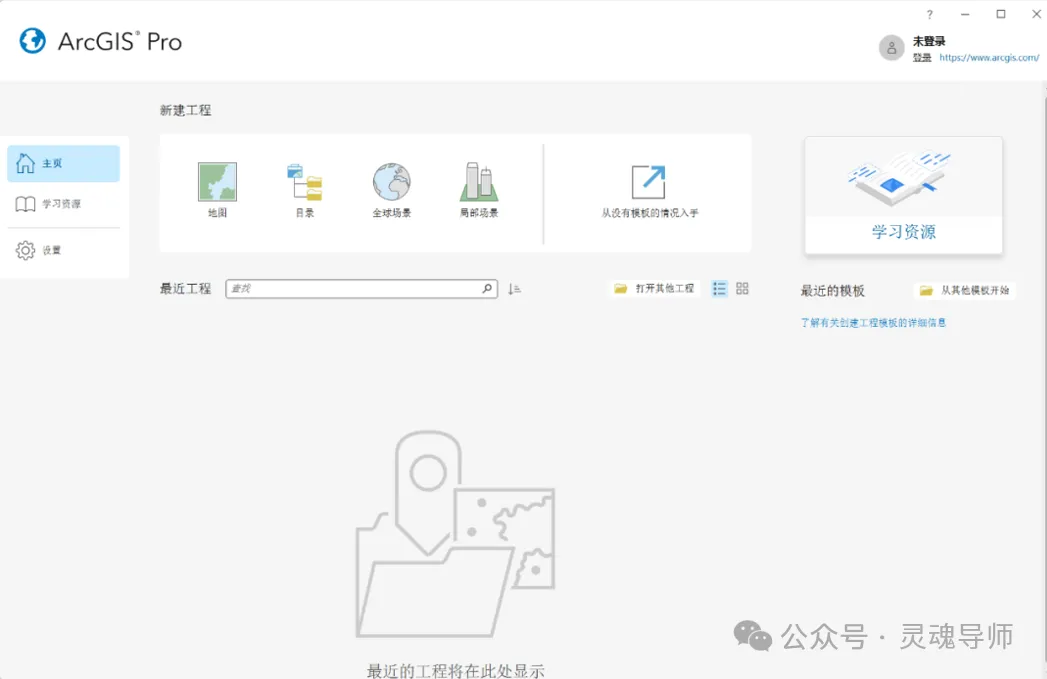The height and width of the screenshot is (679, 1047).
Task: Click the magnifier search icon
Action: pyautogui.click(x=487, y=288)
